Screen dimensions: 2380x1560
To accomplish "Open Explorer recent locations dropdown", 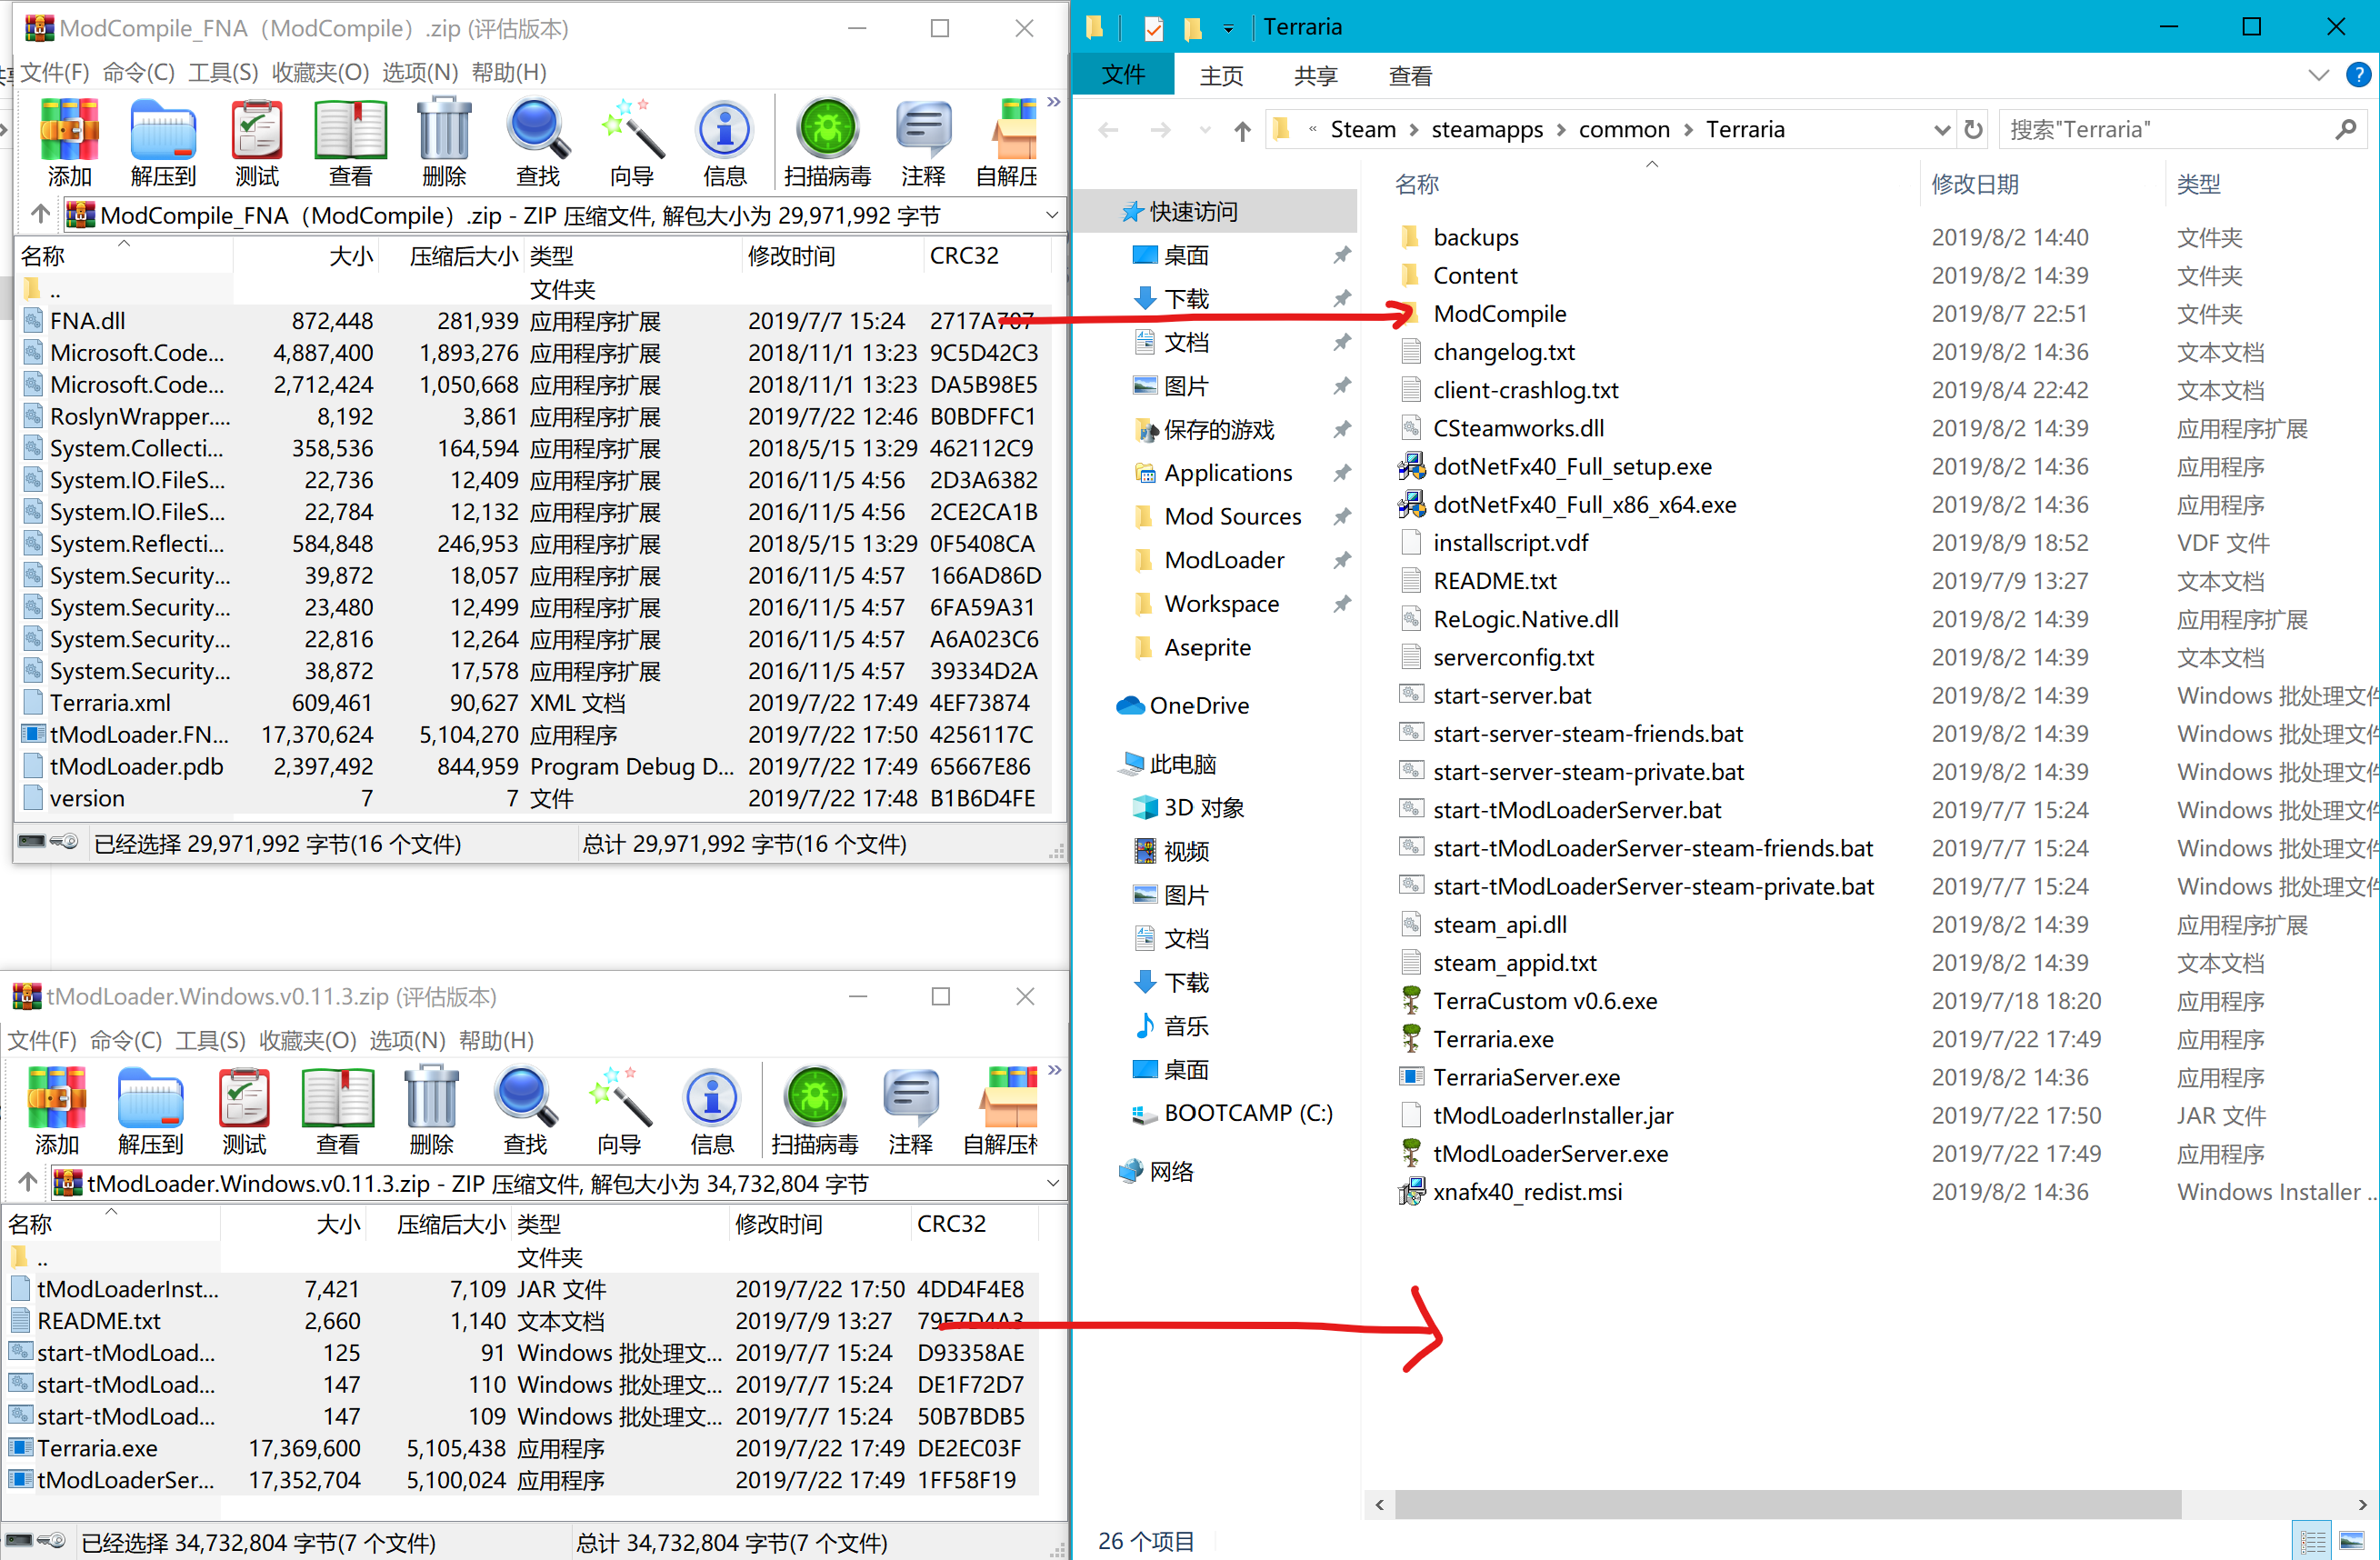I will pyautogui.click(x=1204, y=130).
